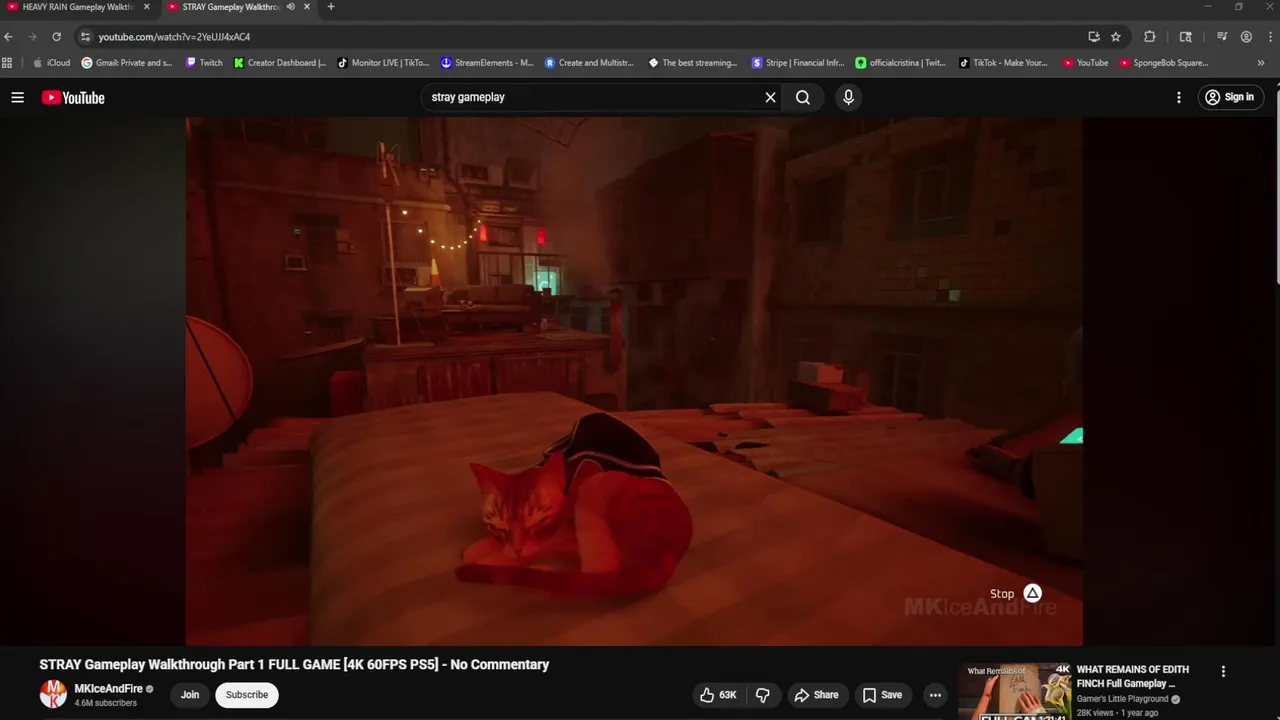The width and height of the screenshot is (1280, 720).
Task: Open Twitch bookmark
Action: pos(204,63)
